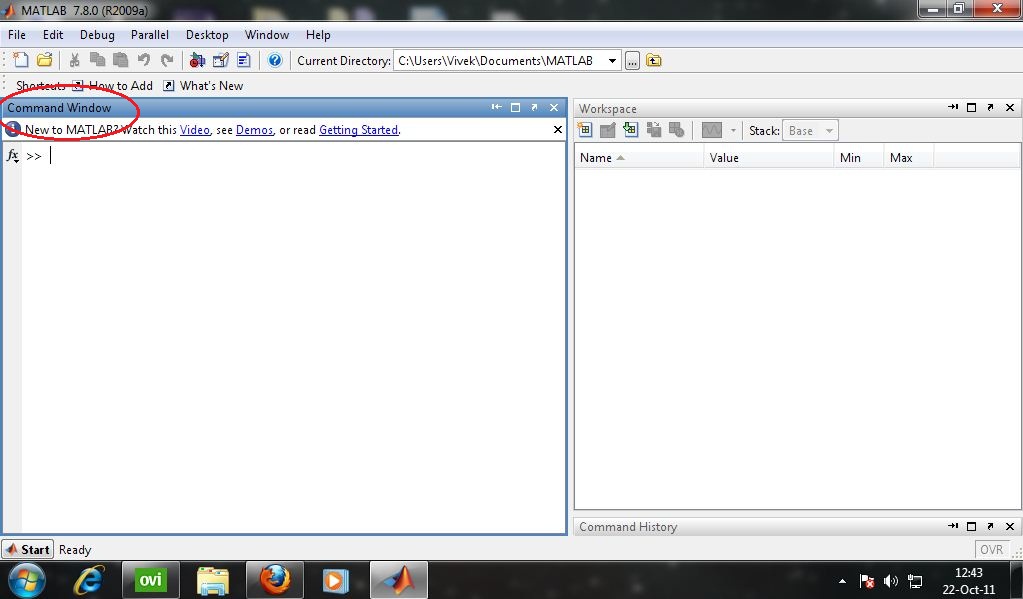Screen dimensions: 1023x599
Task: Create a new M-file from the toolbar
Action: (18, 60)
